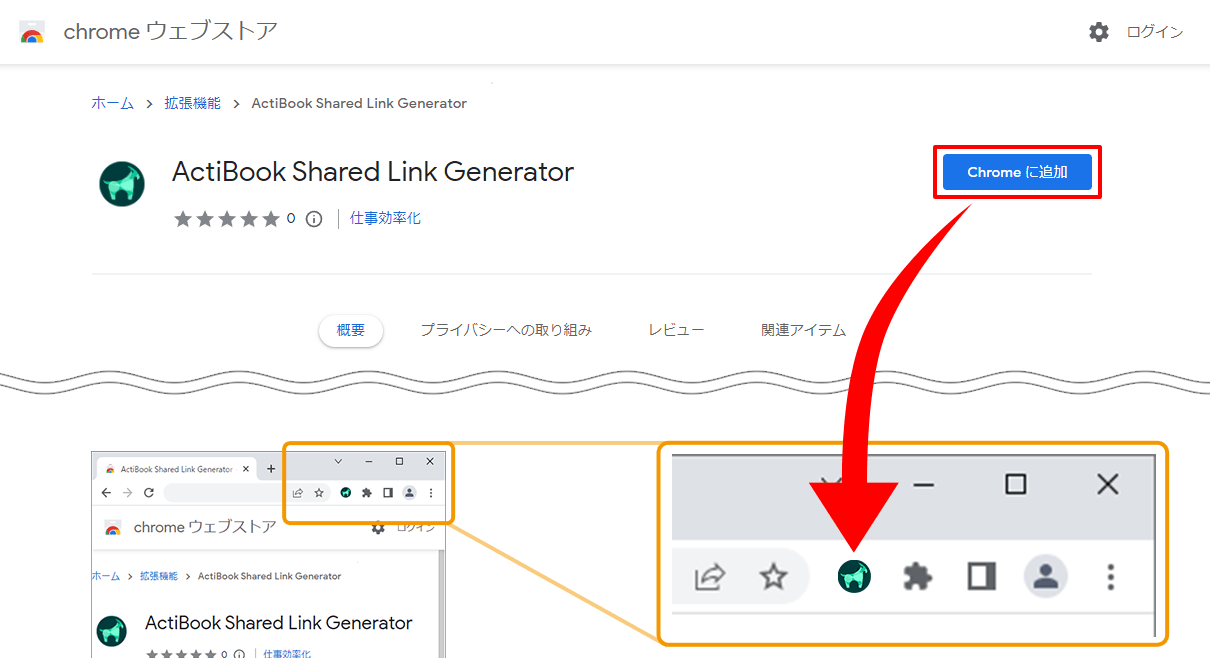Click the main ActiBook Shared Link Generator heading

coord(373,172)
